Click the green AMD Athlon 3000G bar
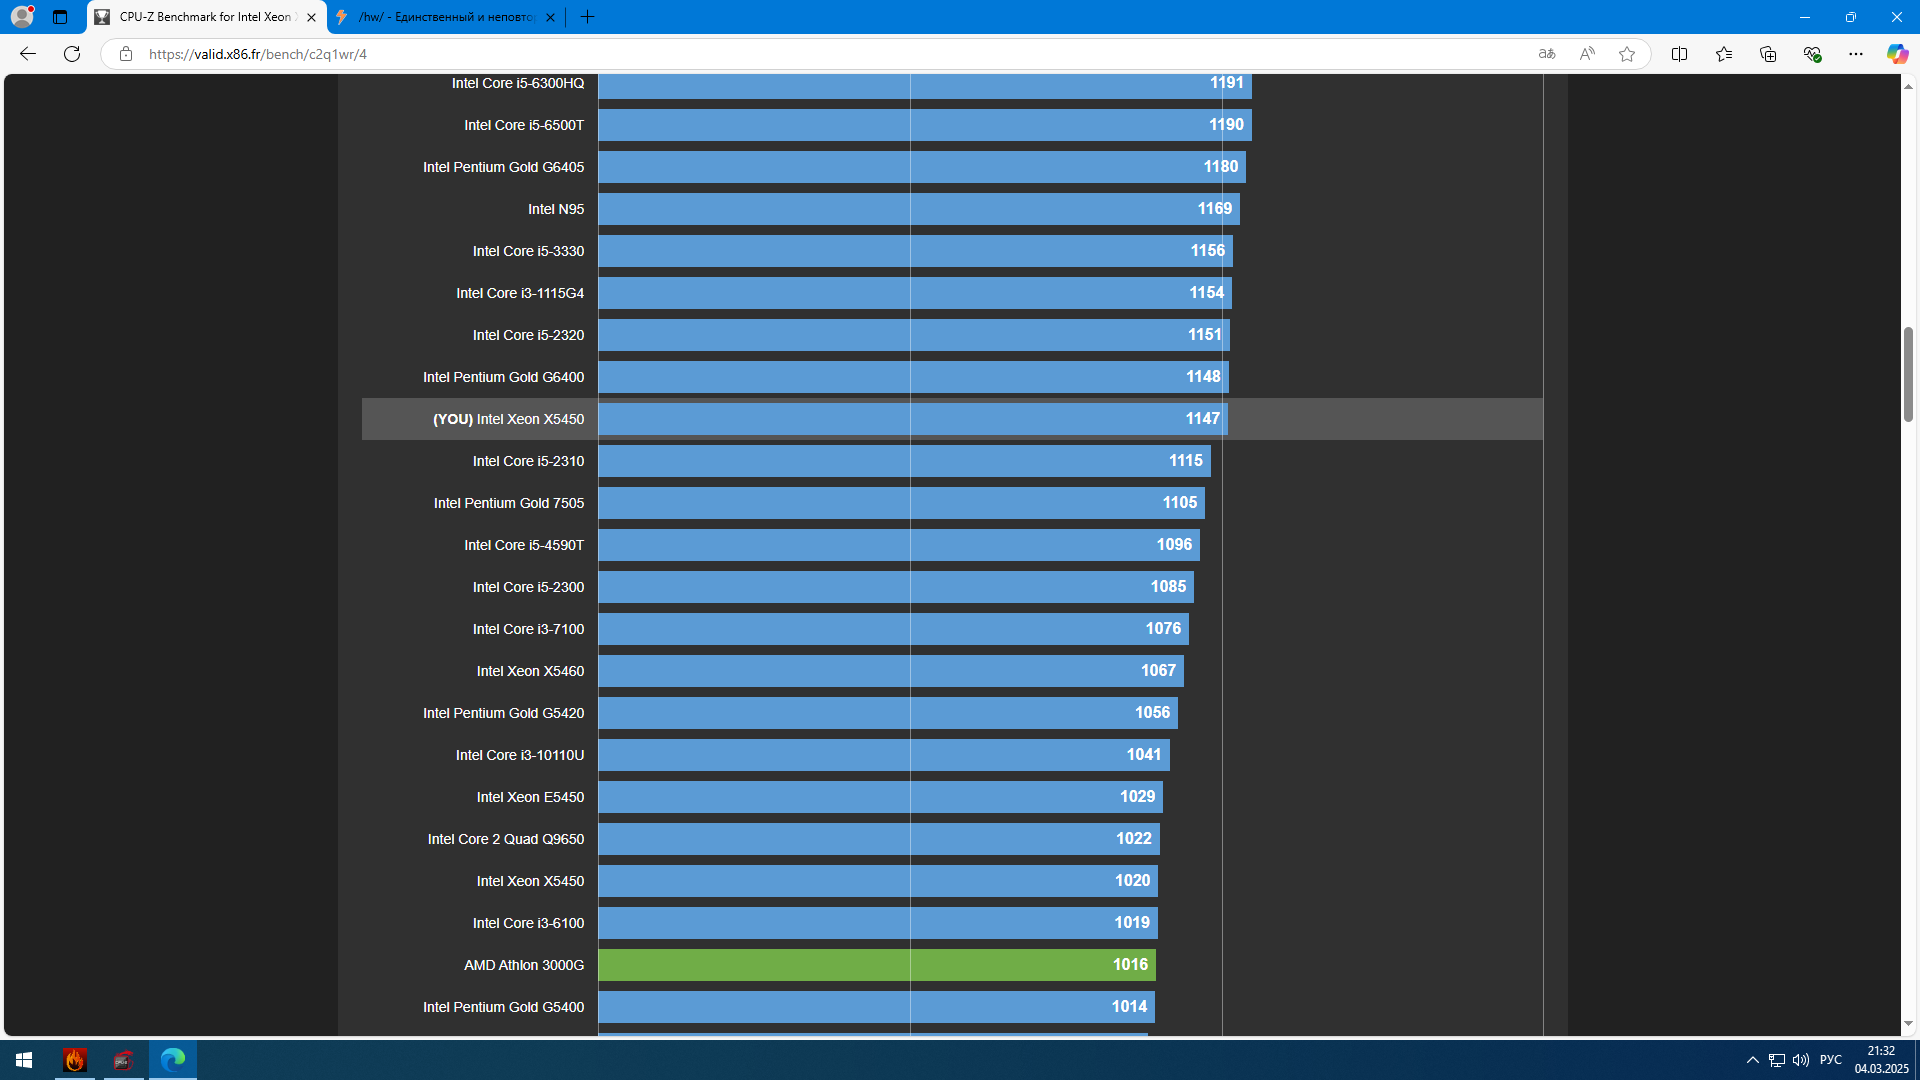Viewport: 1920px width, 1080px height. point(877,965)
